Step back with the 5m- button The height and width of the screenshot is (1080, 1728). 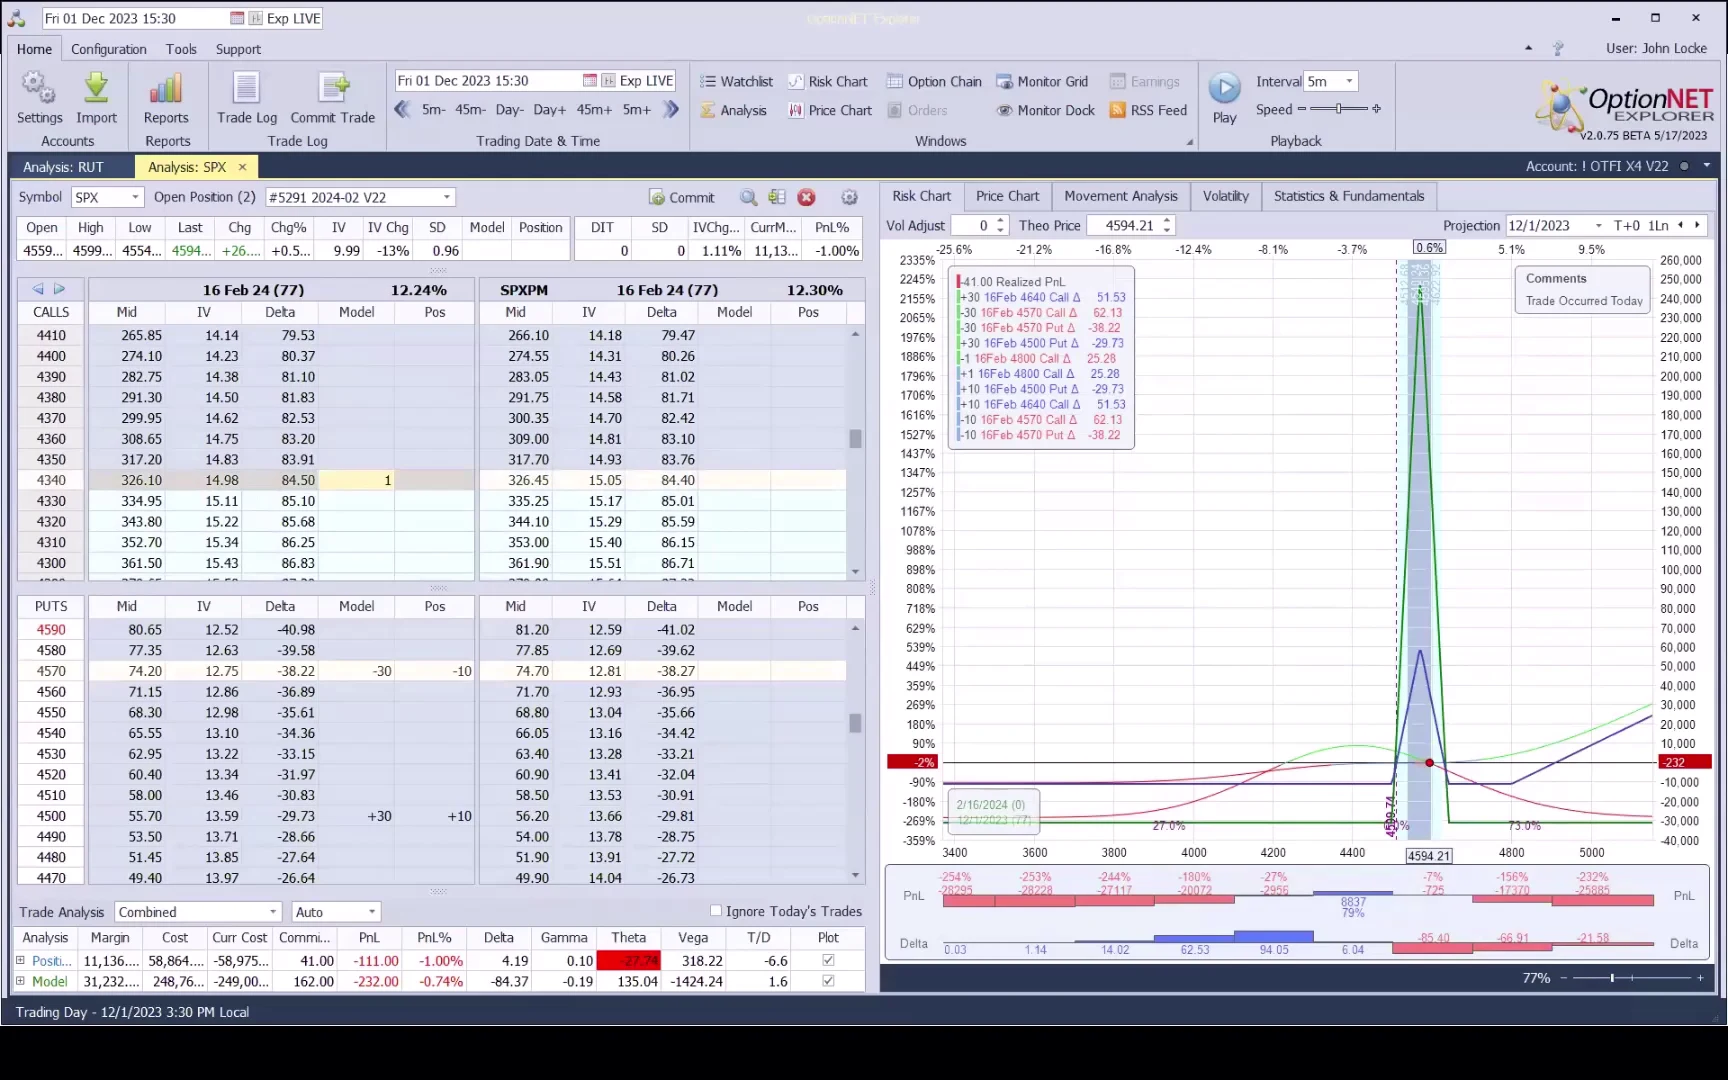(x=433, y=110)
